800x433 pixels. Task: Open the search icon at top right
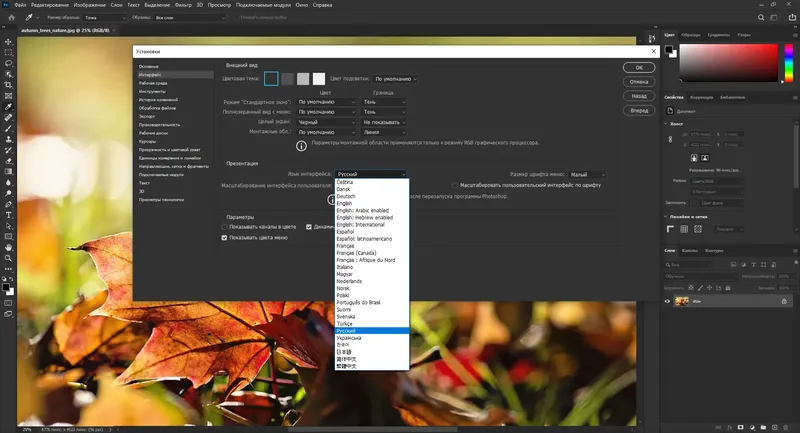pyautogui.click(x=761, y=17)
